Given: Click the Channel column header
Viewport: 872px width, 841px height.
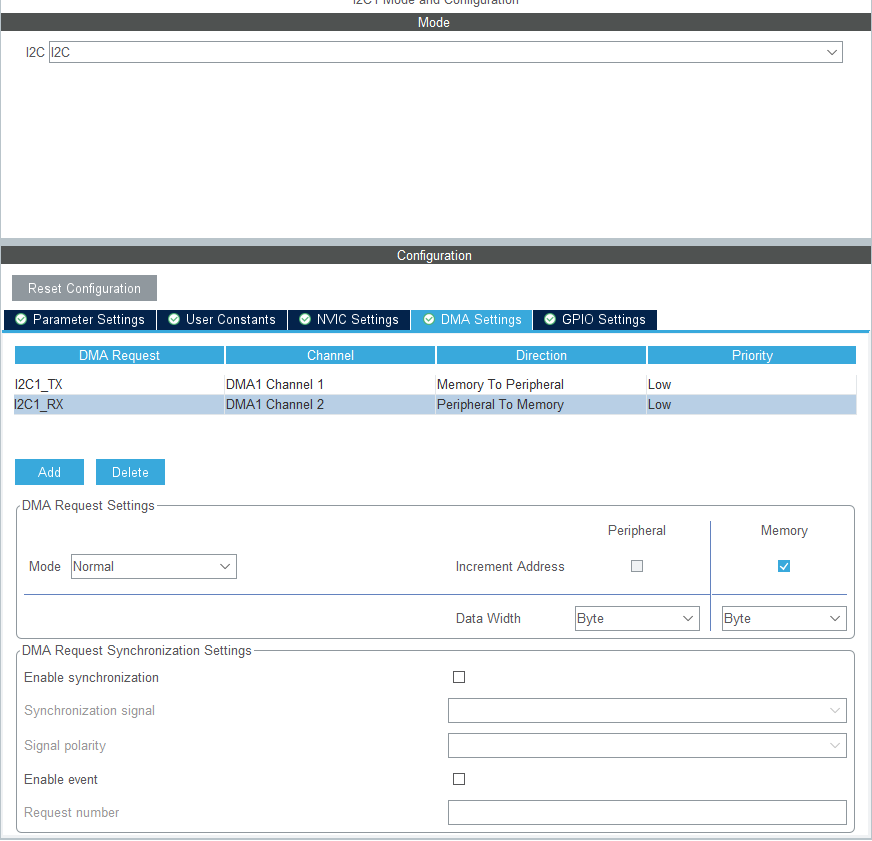Looking at the screenshot, I should pos(330,355).
